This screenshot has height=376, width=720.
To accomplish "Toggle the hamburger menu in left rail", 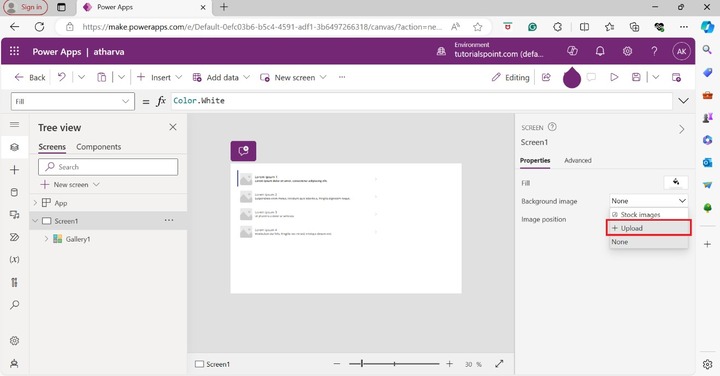I will click(x=15, y=124).
